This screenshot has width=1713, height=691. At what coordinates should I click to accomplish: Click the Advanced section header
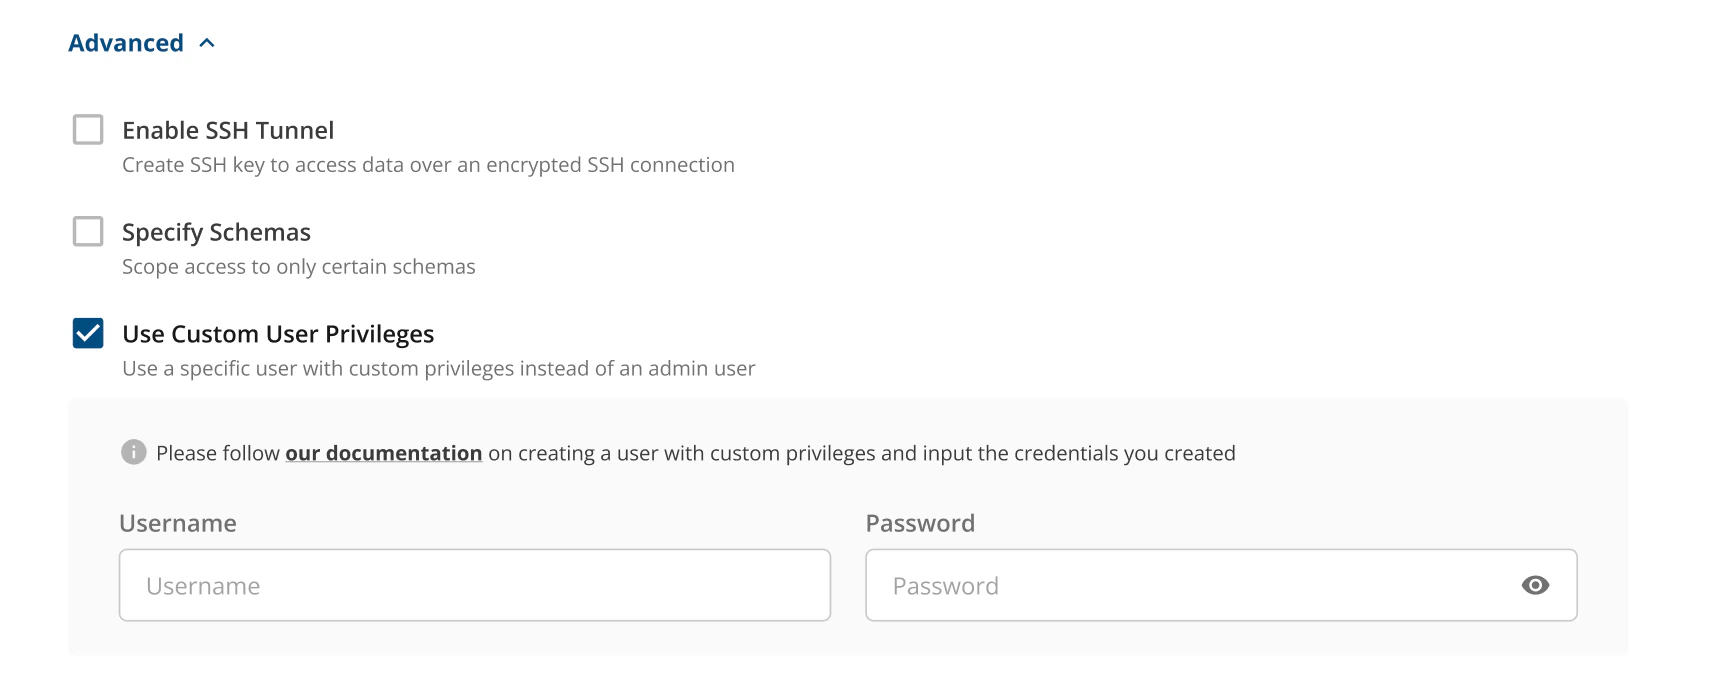pos(125,42)
